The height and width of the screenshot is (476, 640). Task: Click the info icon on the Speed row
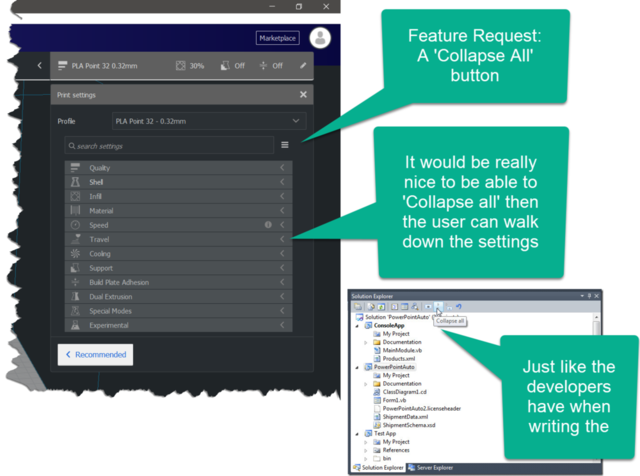click(268, 225)
